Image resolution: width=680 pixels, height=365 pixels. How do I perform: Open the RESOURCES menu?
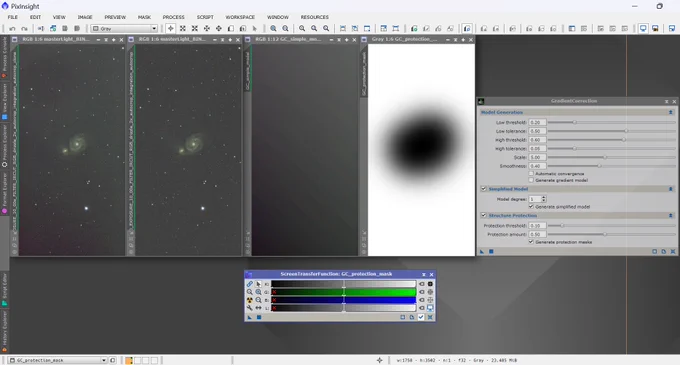click(314, 17)
